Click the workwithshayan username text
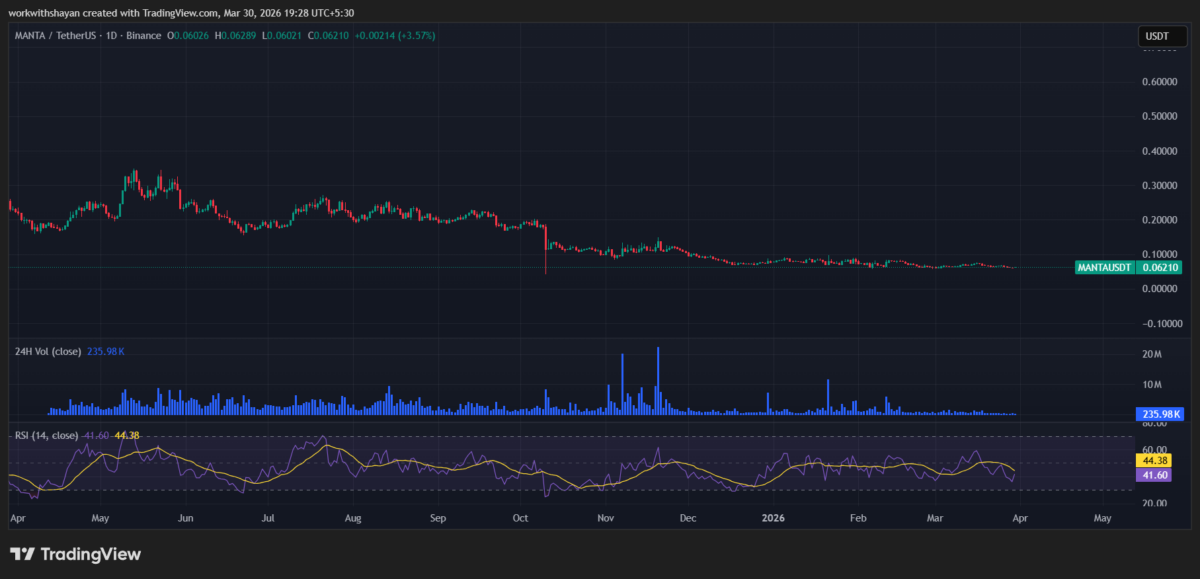The width and height of the screenshot is (1200, 579). click(x=45, y=13)
